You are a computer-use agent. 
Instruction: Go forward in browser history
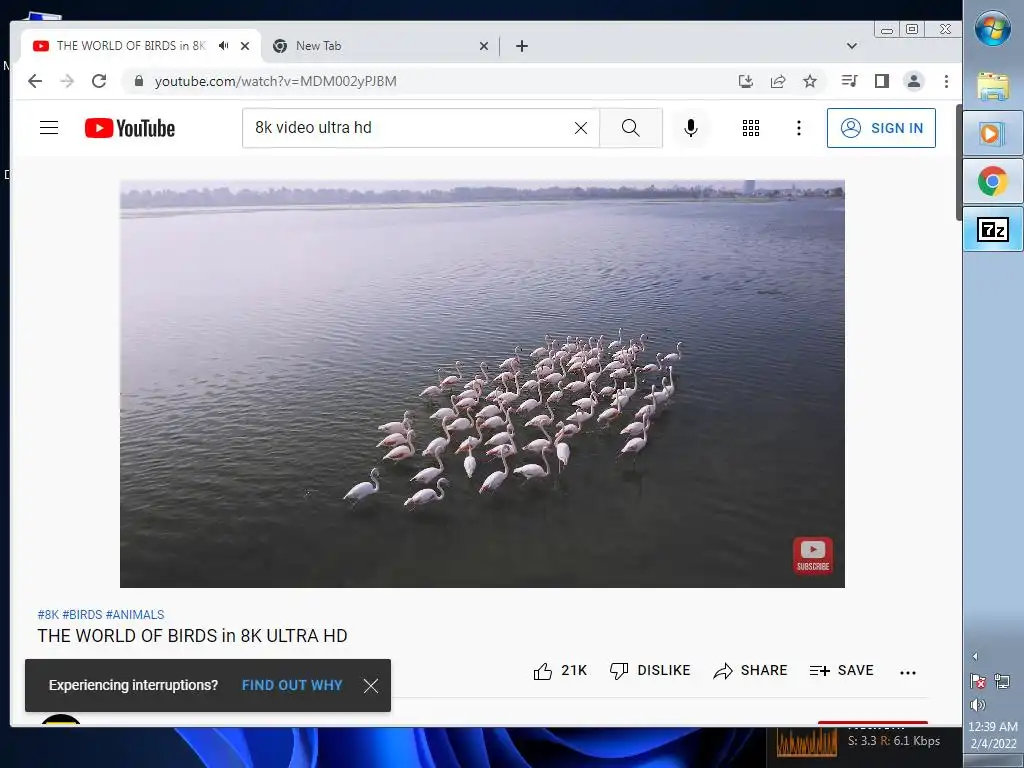(x=67, y=81)
